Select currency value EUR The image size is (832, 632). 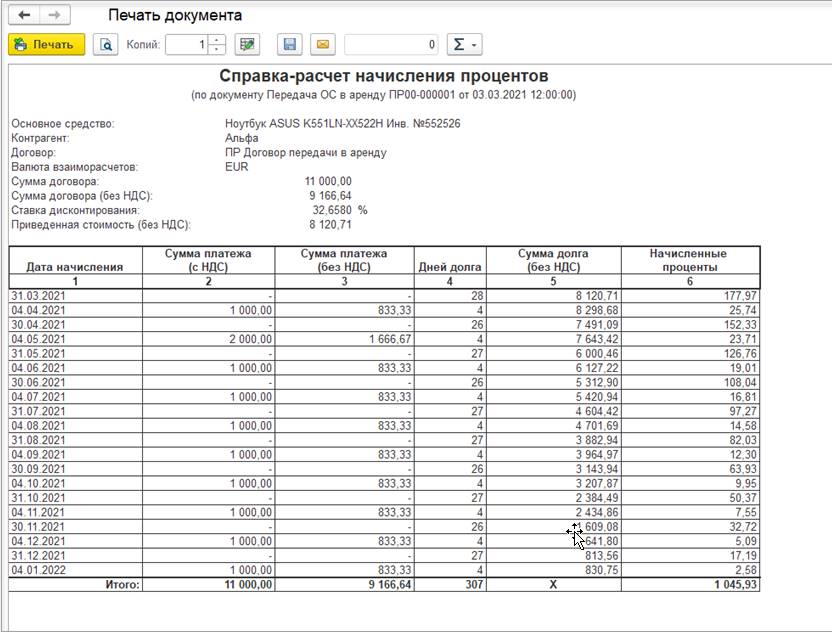click(237, 167)
